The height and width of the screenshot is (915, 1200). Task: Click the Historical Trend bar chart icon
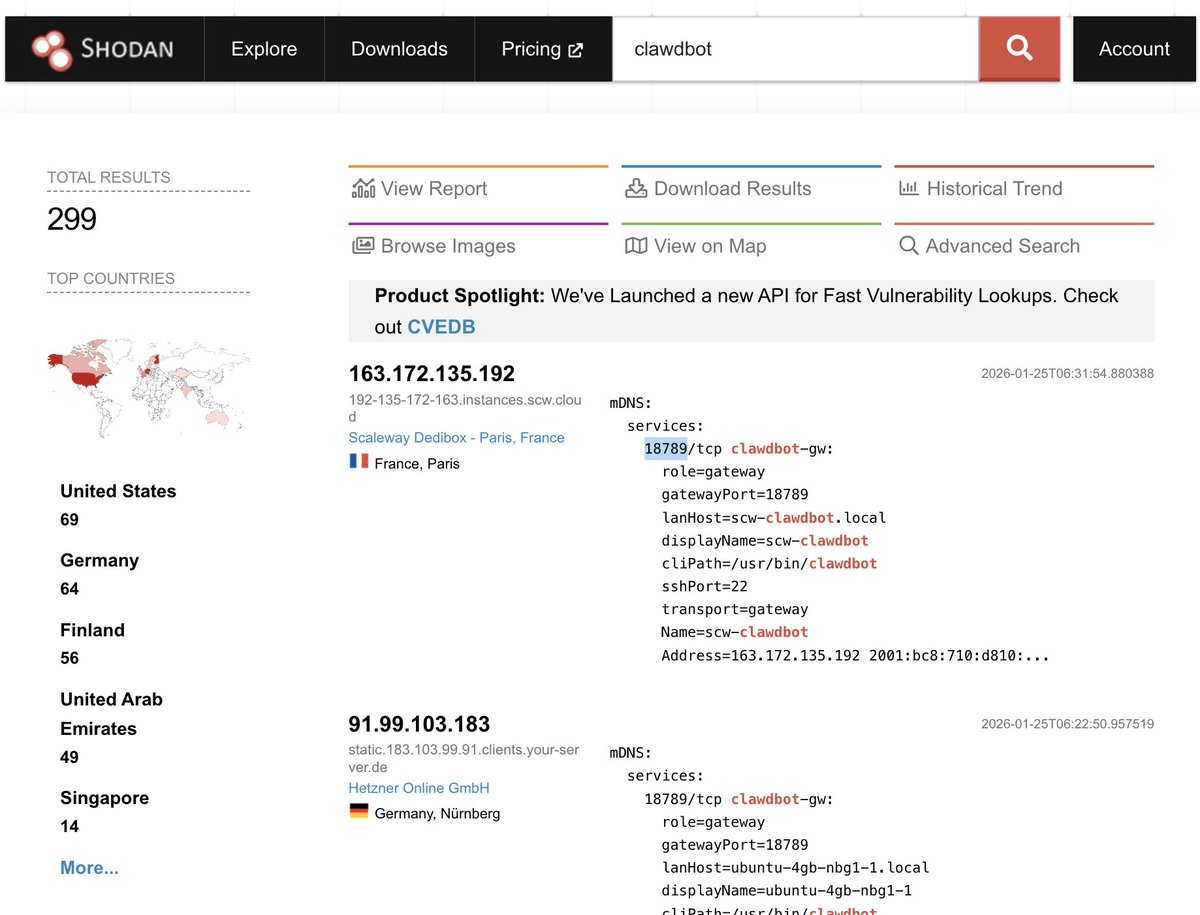coord(909,188)
